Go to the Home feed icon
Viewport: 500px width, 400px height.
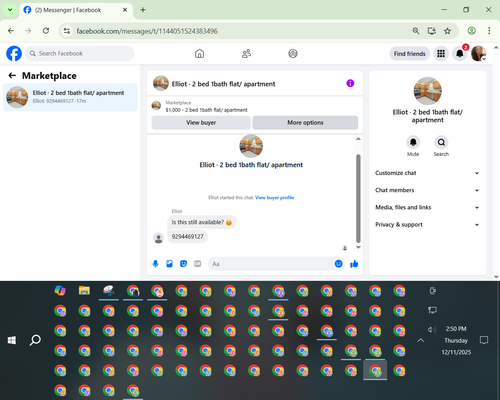pos(199,53)
